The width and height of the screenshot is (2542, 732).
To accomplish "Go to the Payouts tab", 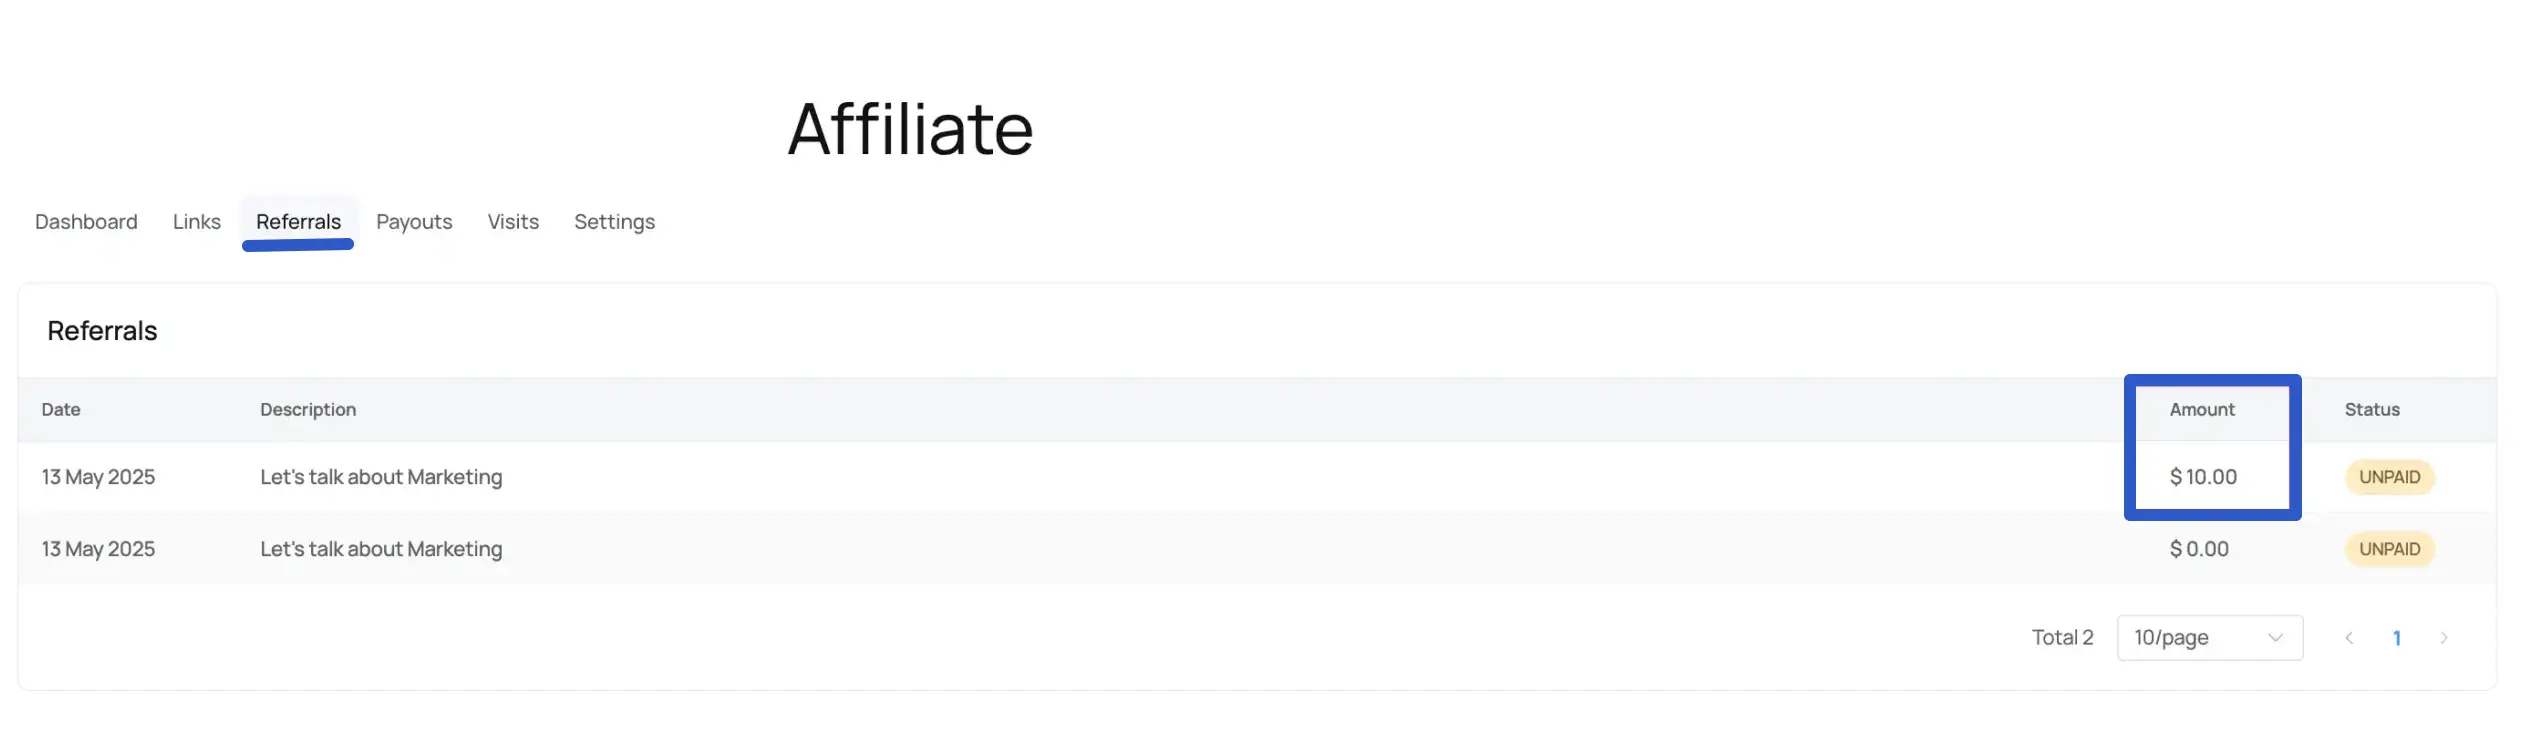I will [x=414, y=222].
